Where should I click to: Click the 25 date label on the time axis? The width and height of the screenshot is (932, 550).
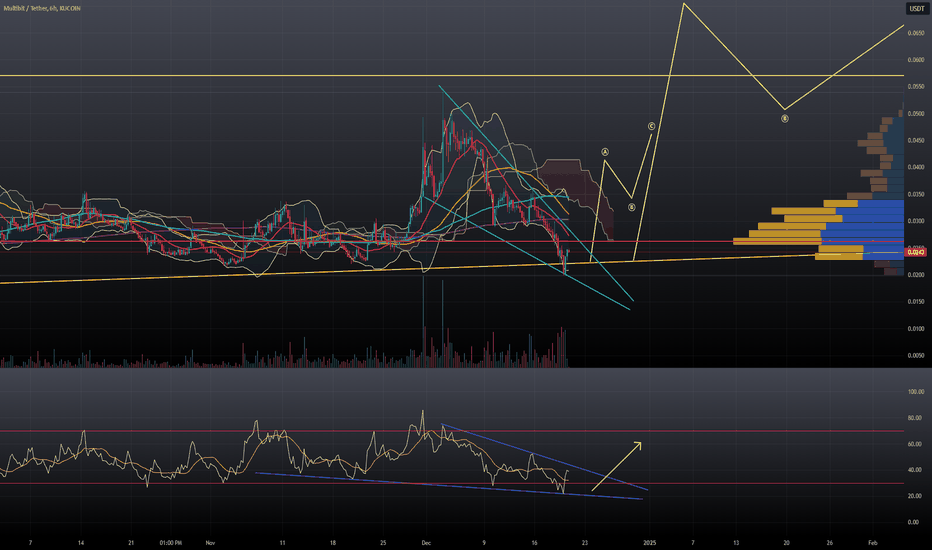(383, 543)
